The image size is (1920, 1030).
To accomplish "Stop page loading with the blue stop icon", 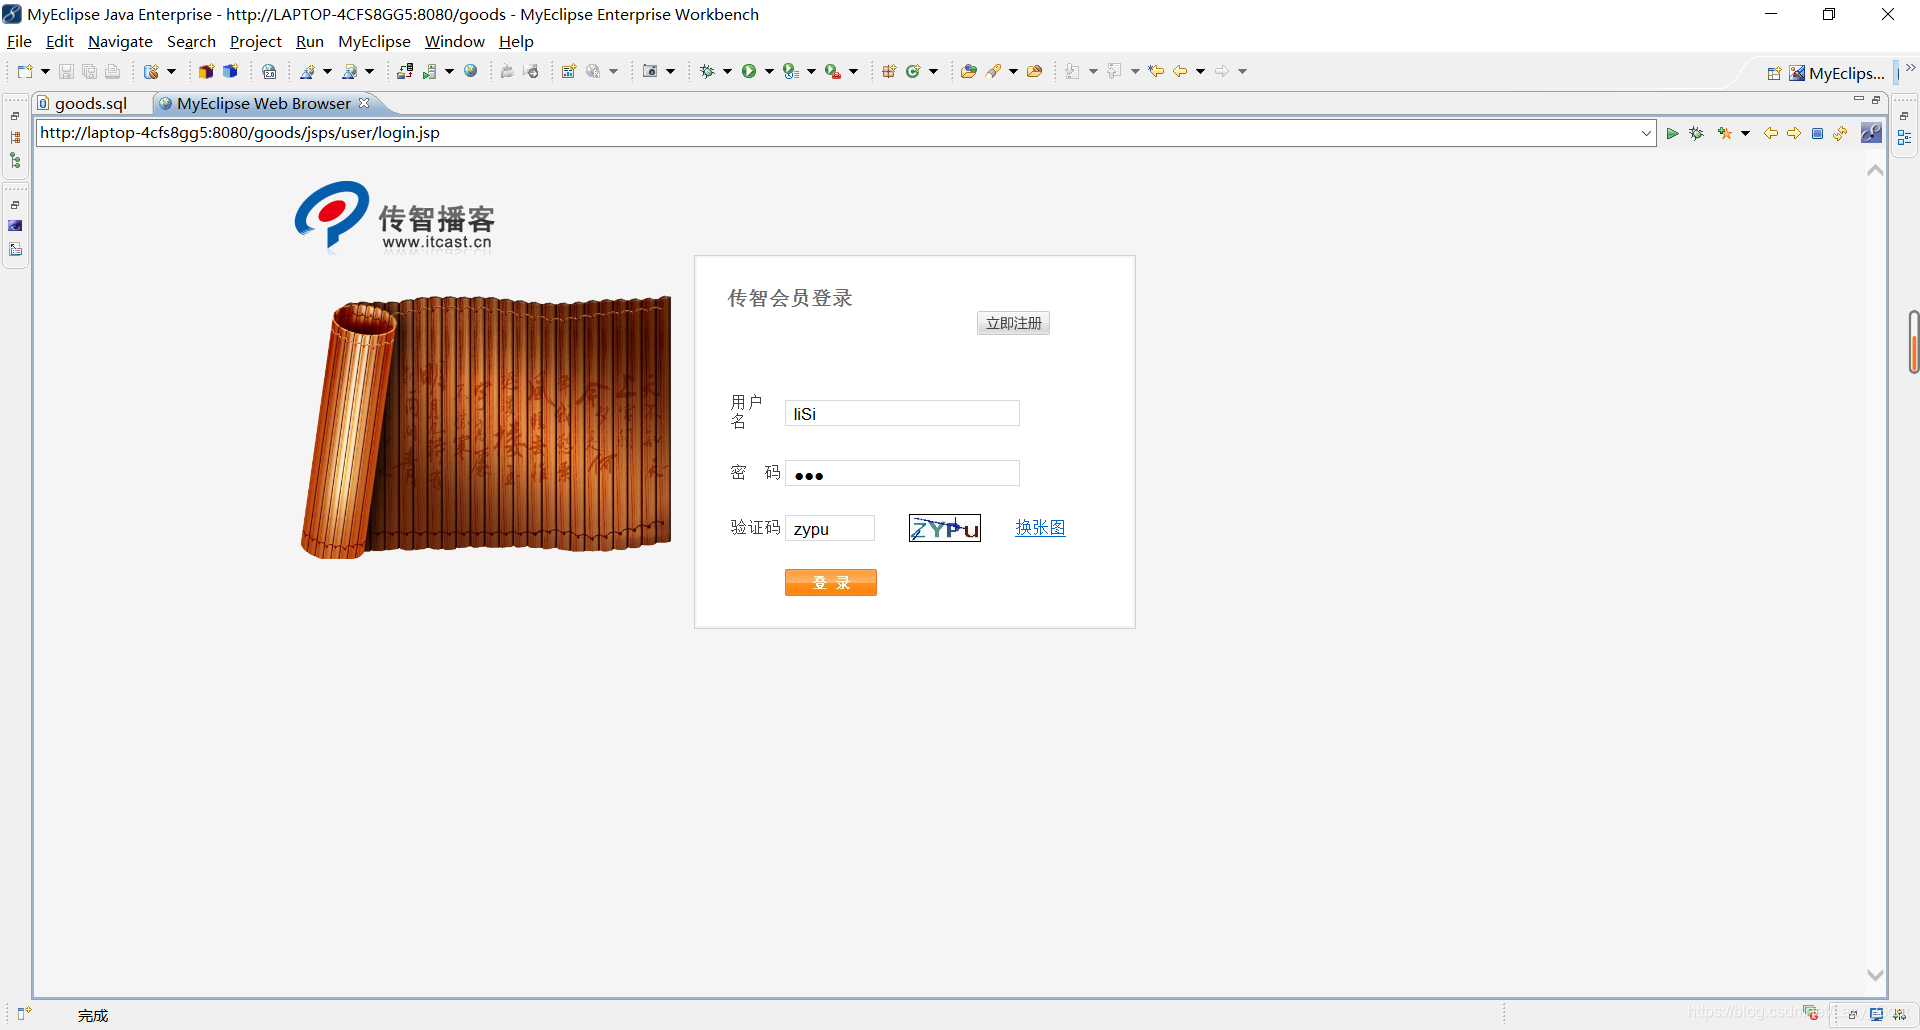I will coord(1818,133).
